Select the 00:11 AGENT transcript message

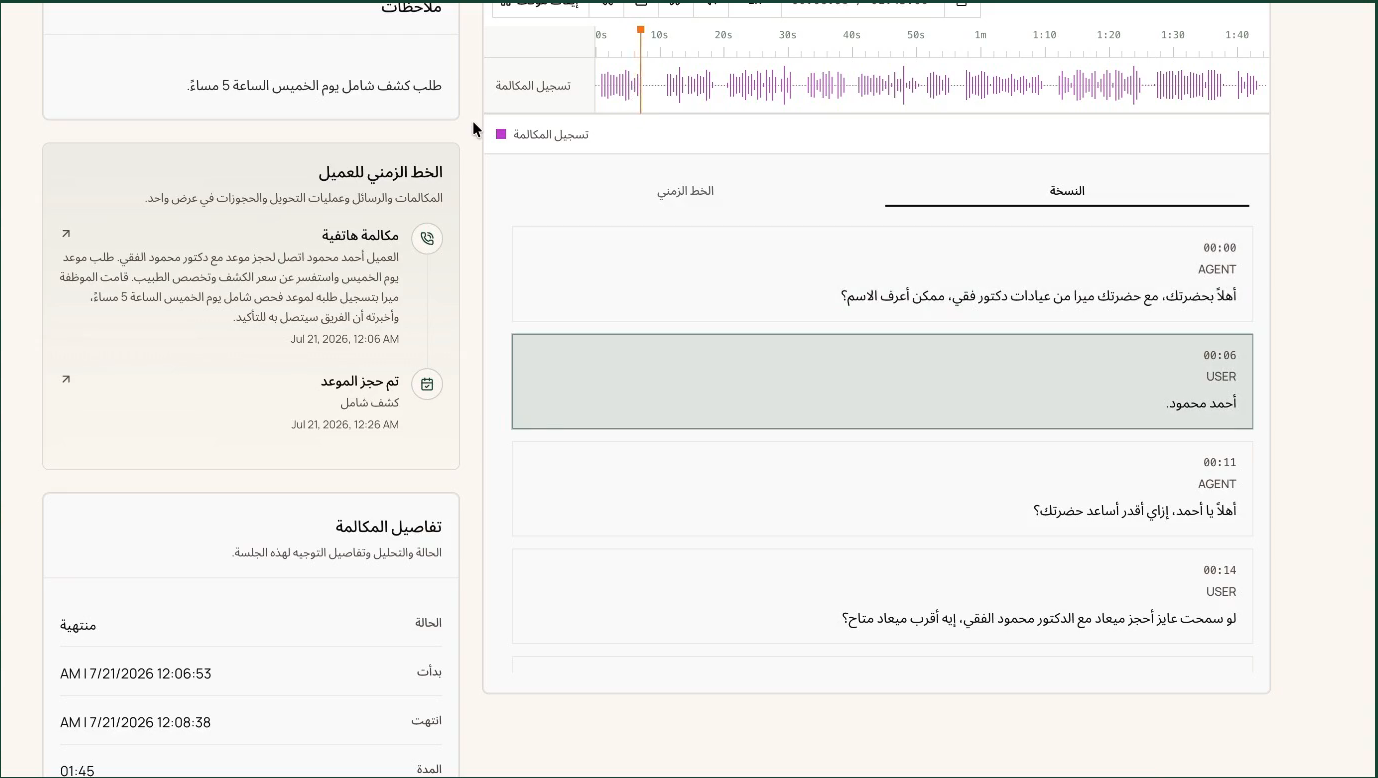[x=882, y=489]
